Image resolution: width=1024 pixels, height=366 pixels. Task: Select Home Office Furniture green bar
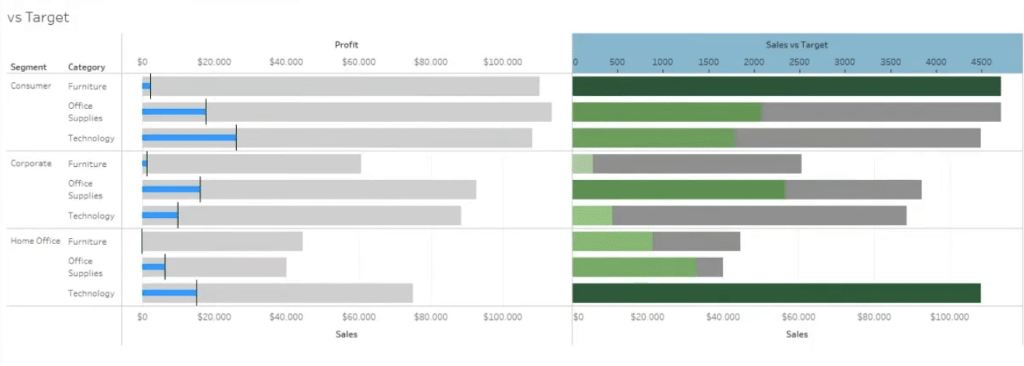click(x=613, y=242)
